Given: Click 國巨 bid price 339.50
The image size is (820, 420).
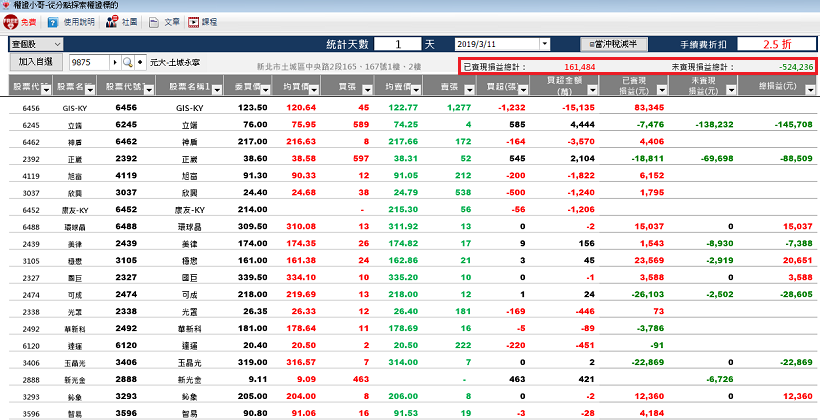Looking at the screenshot, I should coord(251,277).
